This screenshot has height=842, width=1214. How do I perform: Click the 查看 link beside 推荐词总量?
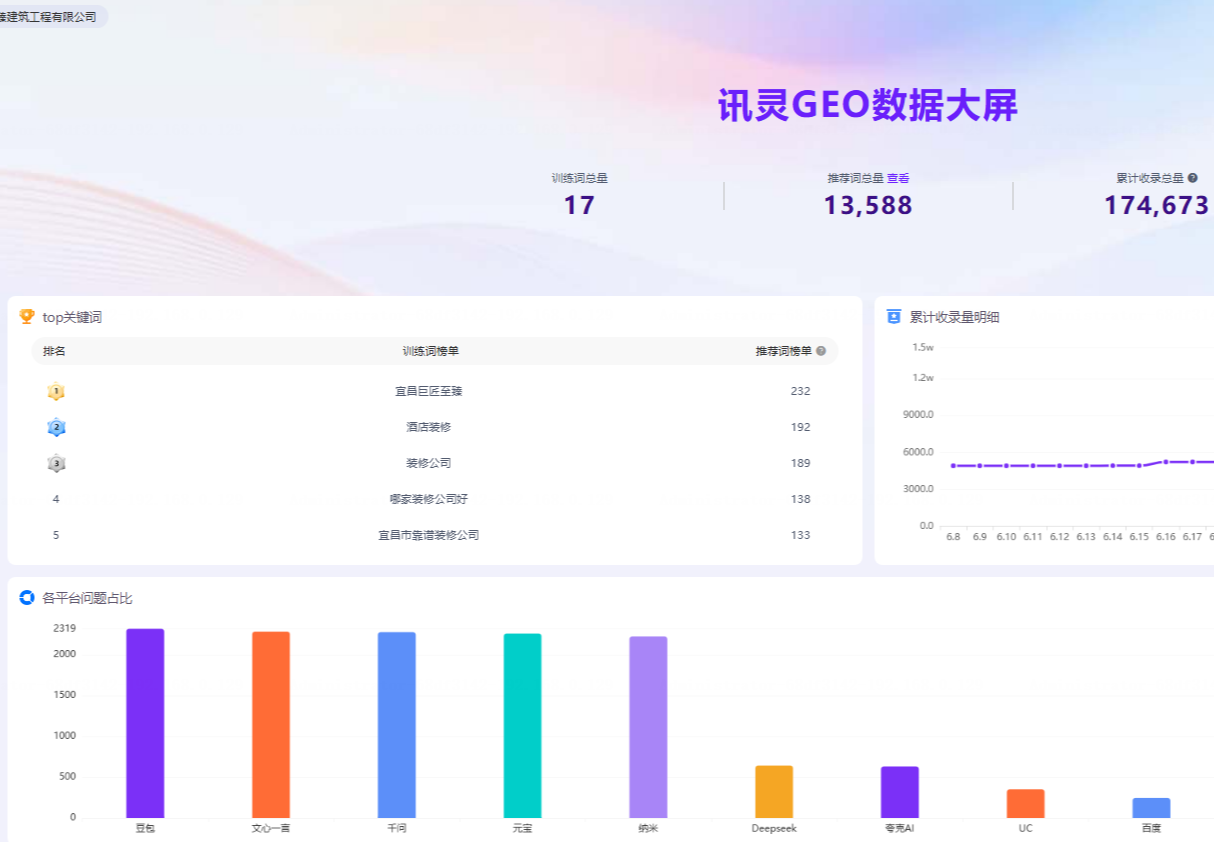(898, 178)
